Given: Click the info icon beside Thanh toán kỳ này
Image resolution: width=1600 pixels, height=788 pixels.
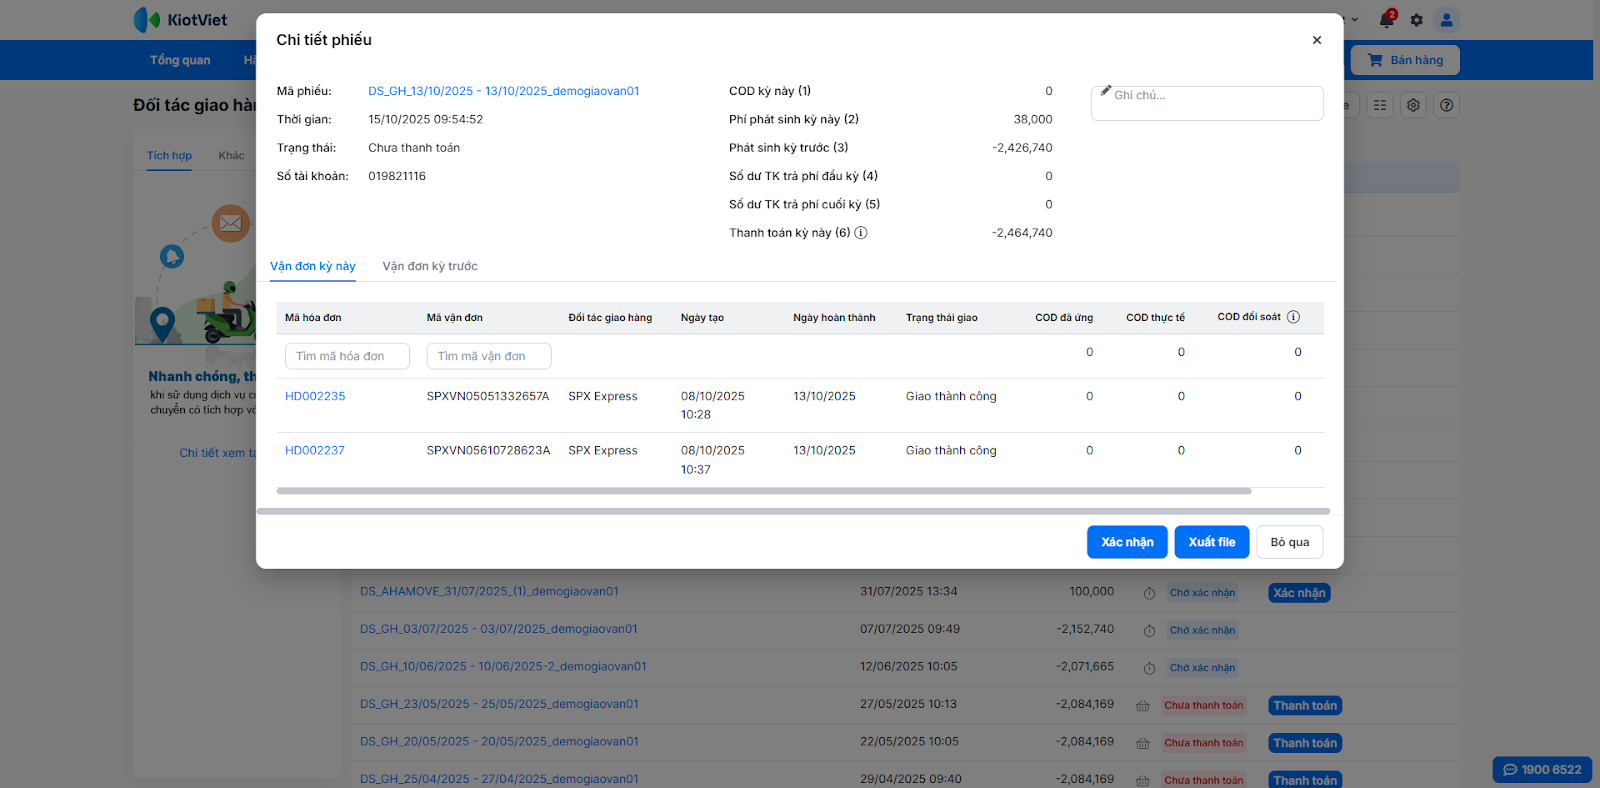Looking at the screenshot, I should [861, 233].
